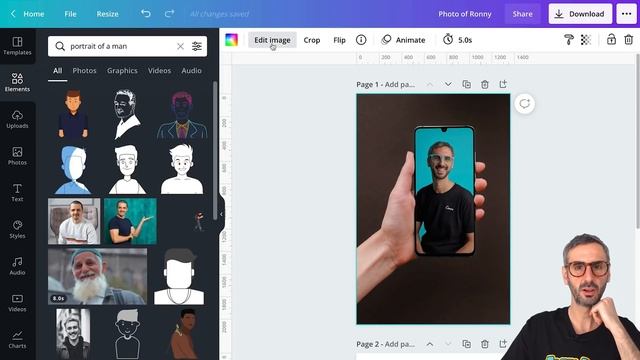The image size is (640, 360).
Task: Open the Videos sidebar panel
Action: pos(17,302)
